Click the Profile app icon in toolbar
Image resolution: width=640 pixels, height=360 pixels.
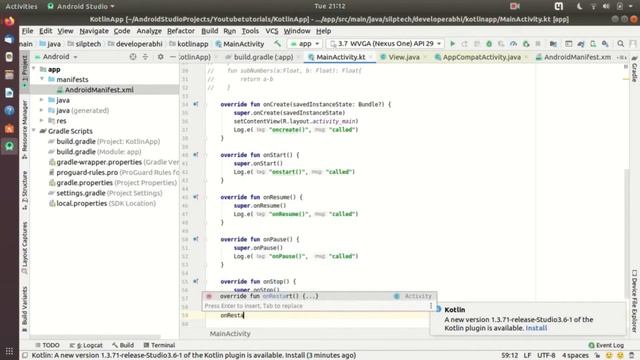coord(513,44)
